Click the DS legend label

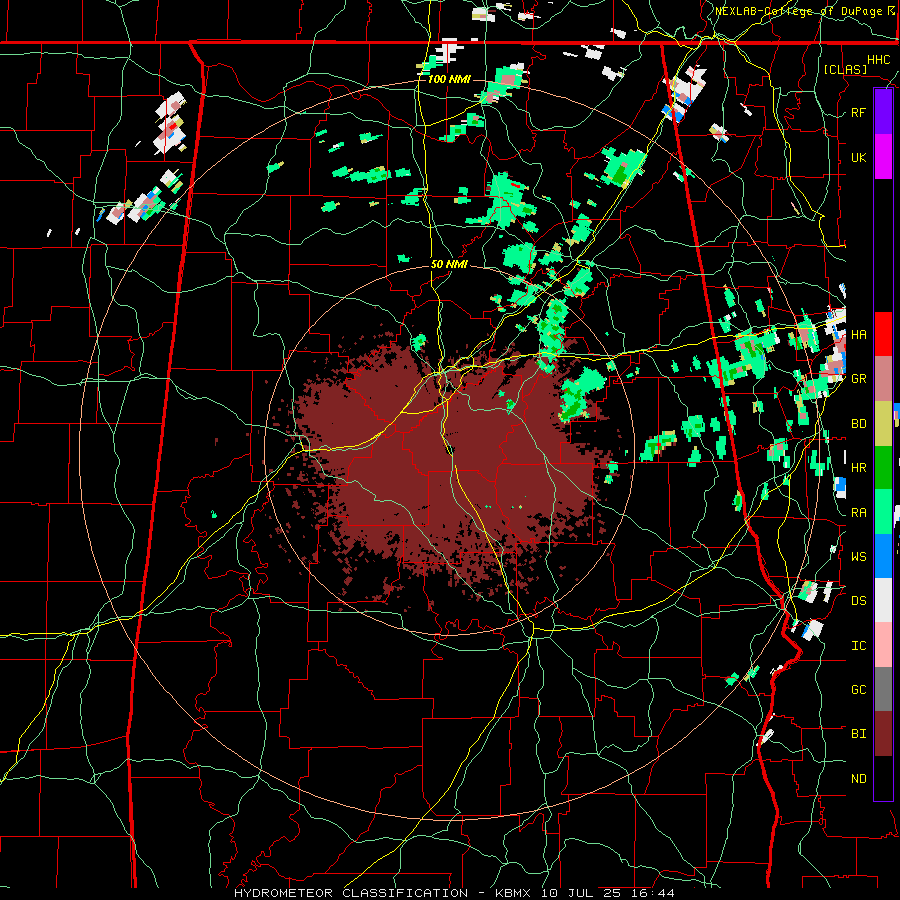858,601
